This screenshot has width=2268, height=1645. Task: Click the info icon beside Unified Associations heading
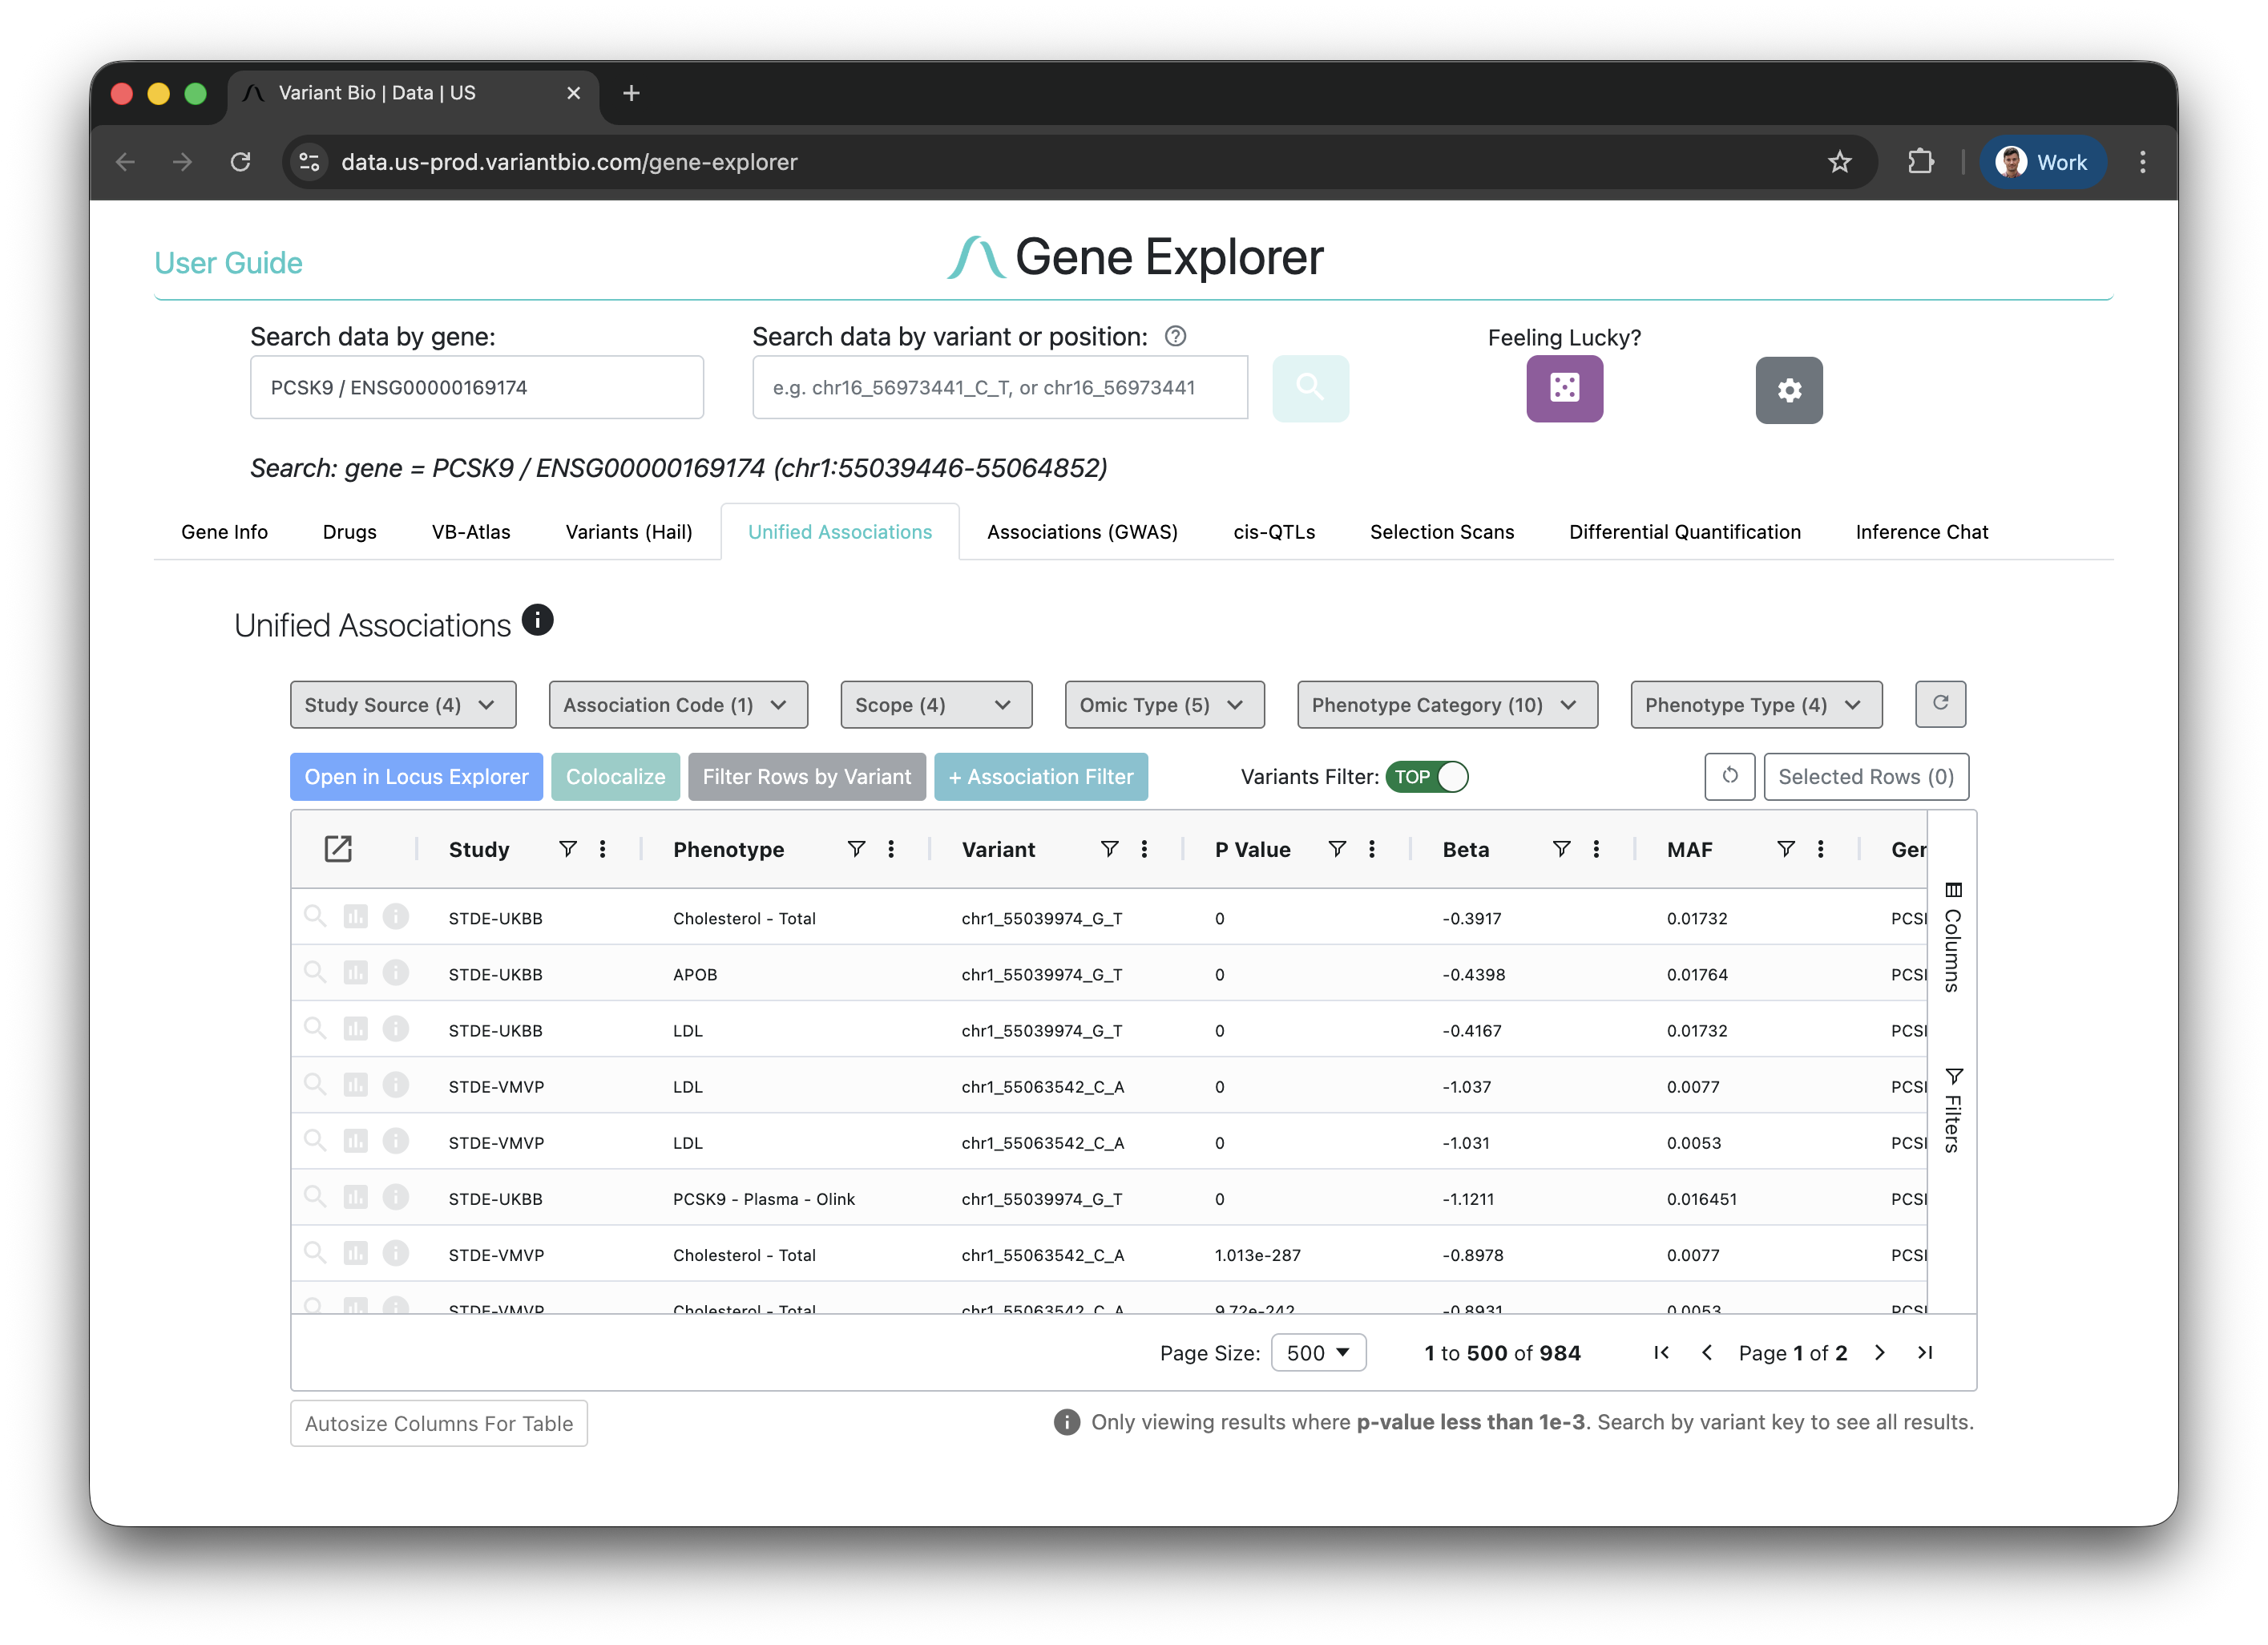tap(538, 620)
